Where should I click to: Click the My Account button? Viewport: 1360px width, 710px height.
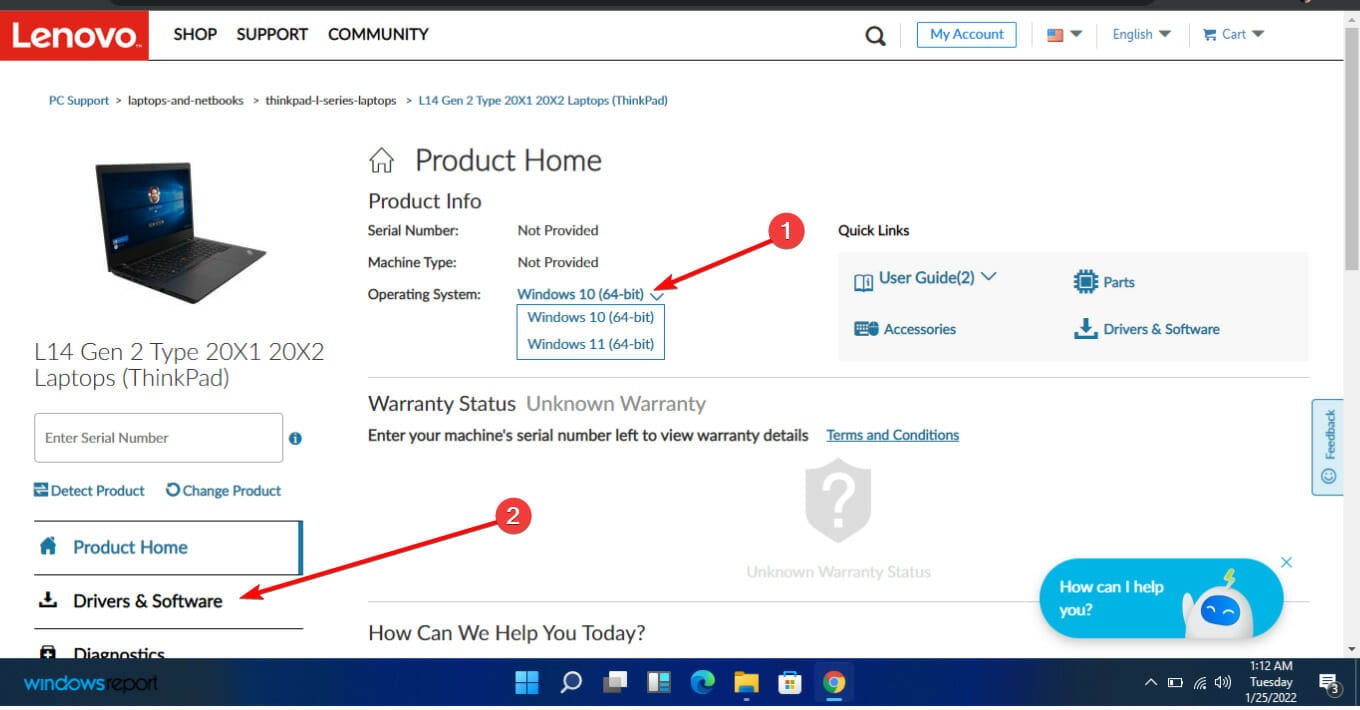pyautogui.click(x=966, y=34)
